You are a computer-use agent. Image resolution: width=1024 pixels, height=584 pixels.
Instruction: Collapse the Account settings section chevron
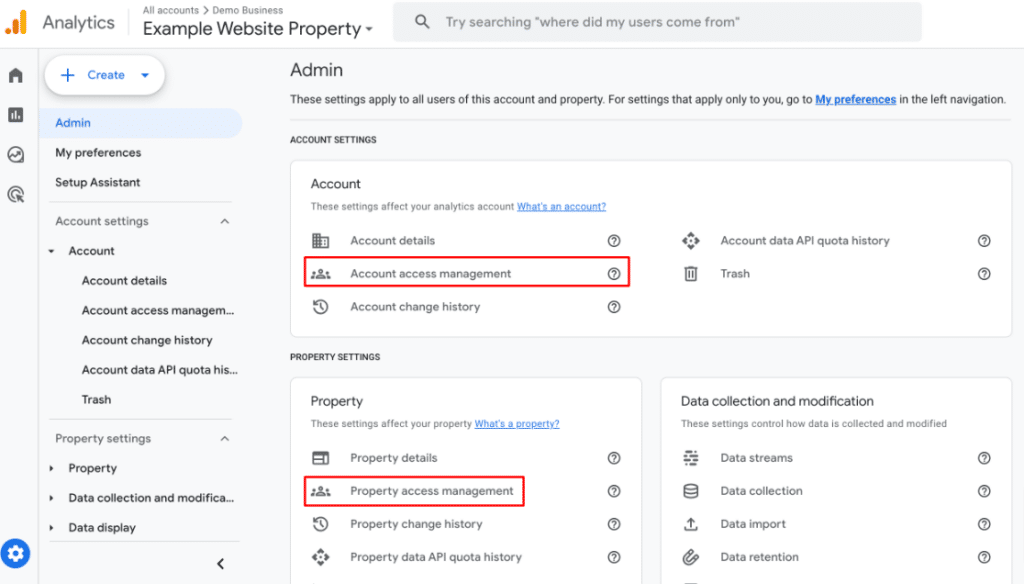(x=227, y=221)
